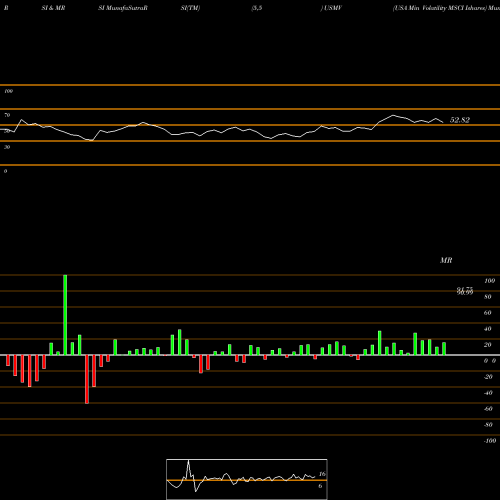Screen dimensions: 500x500
Task: Click the 'SI & MR' header label
Action: coord(53,8)
